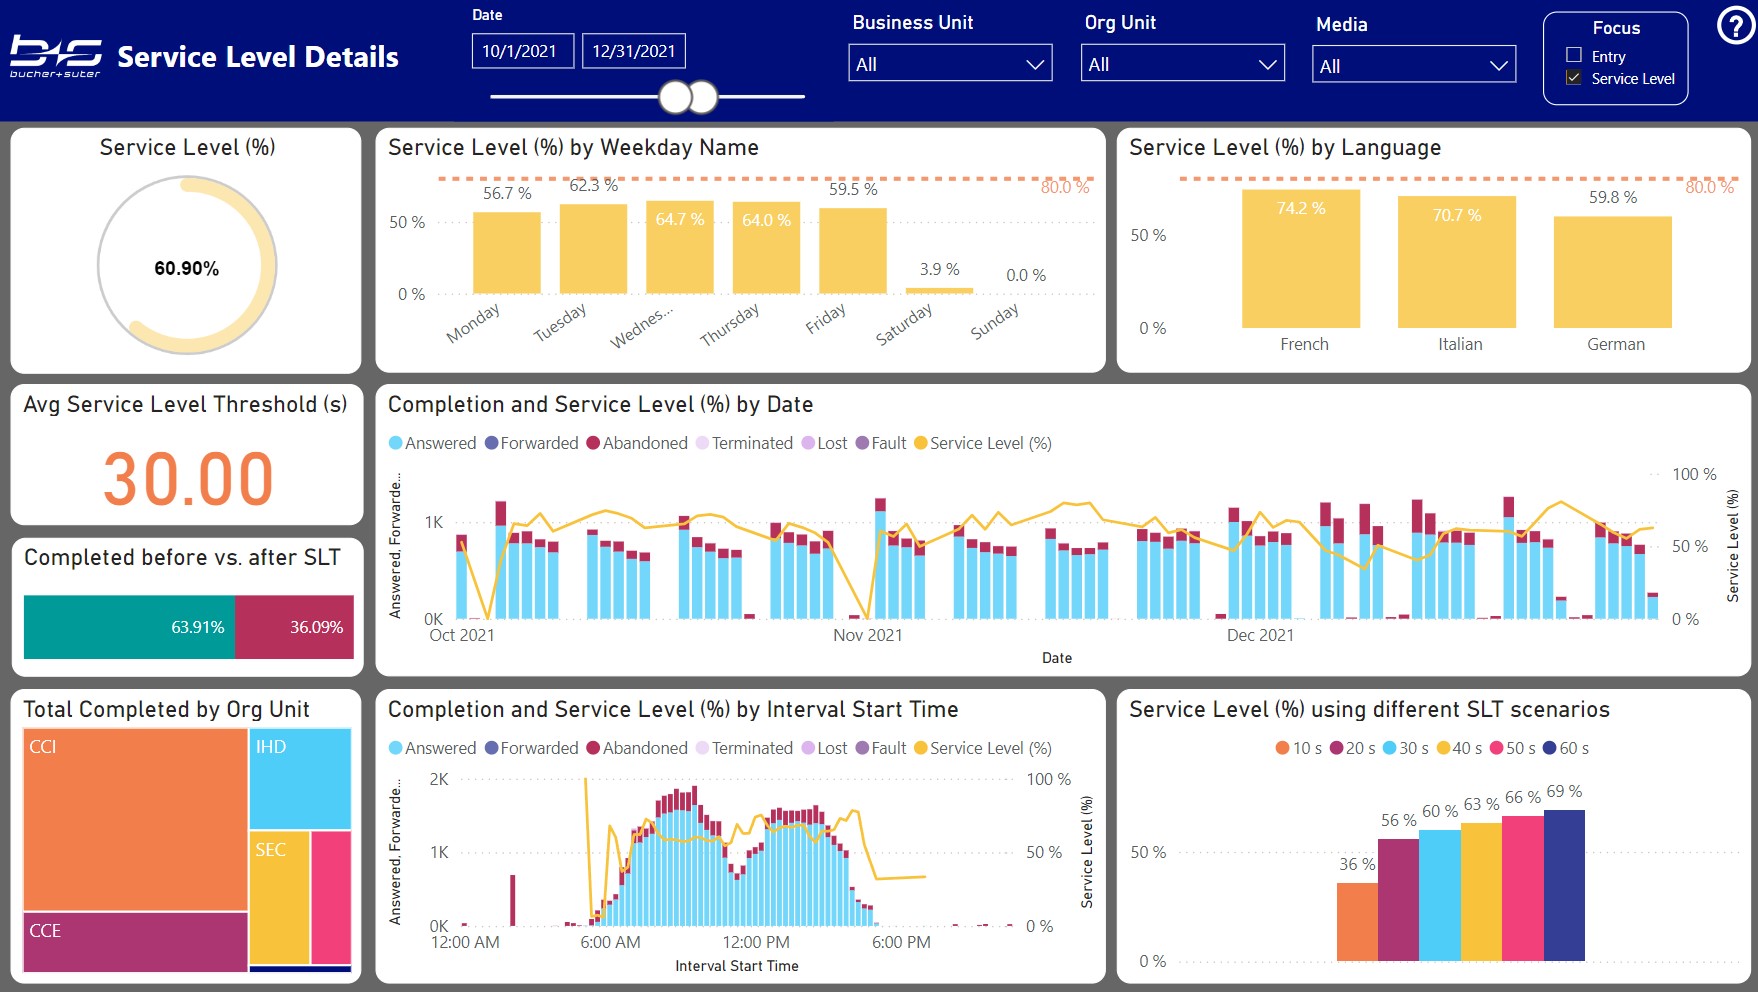
Task: Click the Total Completed by Org Unit title
Action: [x=166, y=709]
